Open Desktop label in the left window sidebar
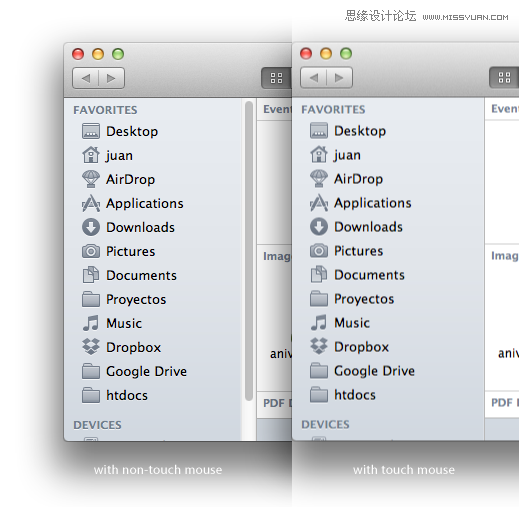The height and width of the screenshot is (507, 519). [132, 131]
